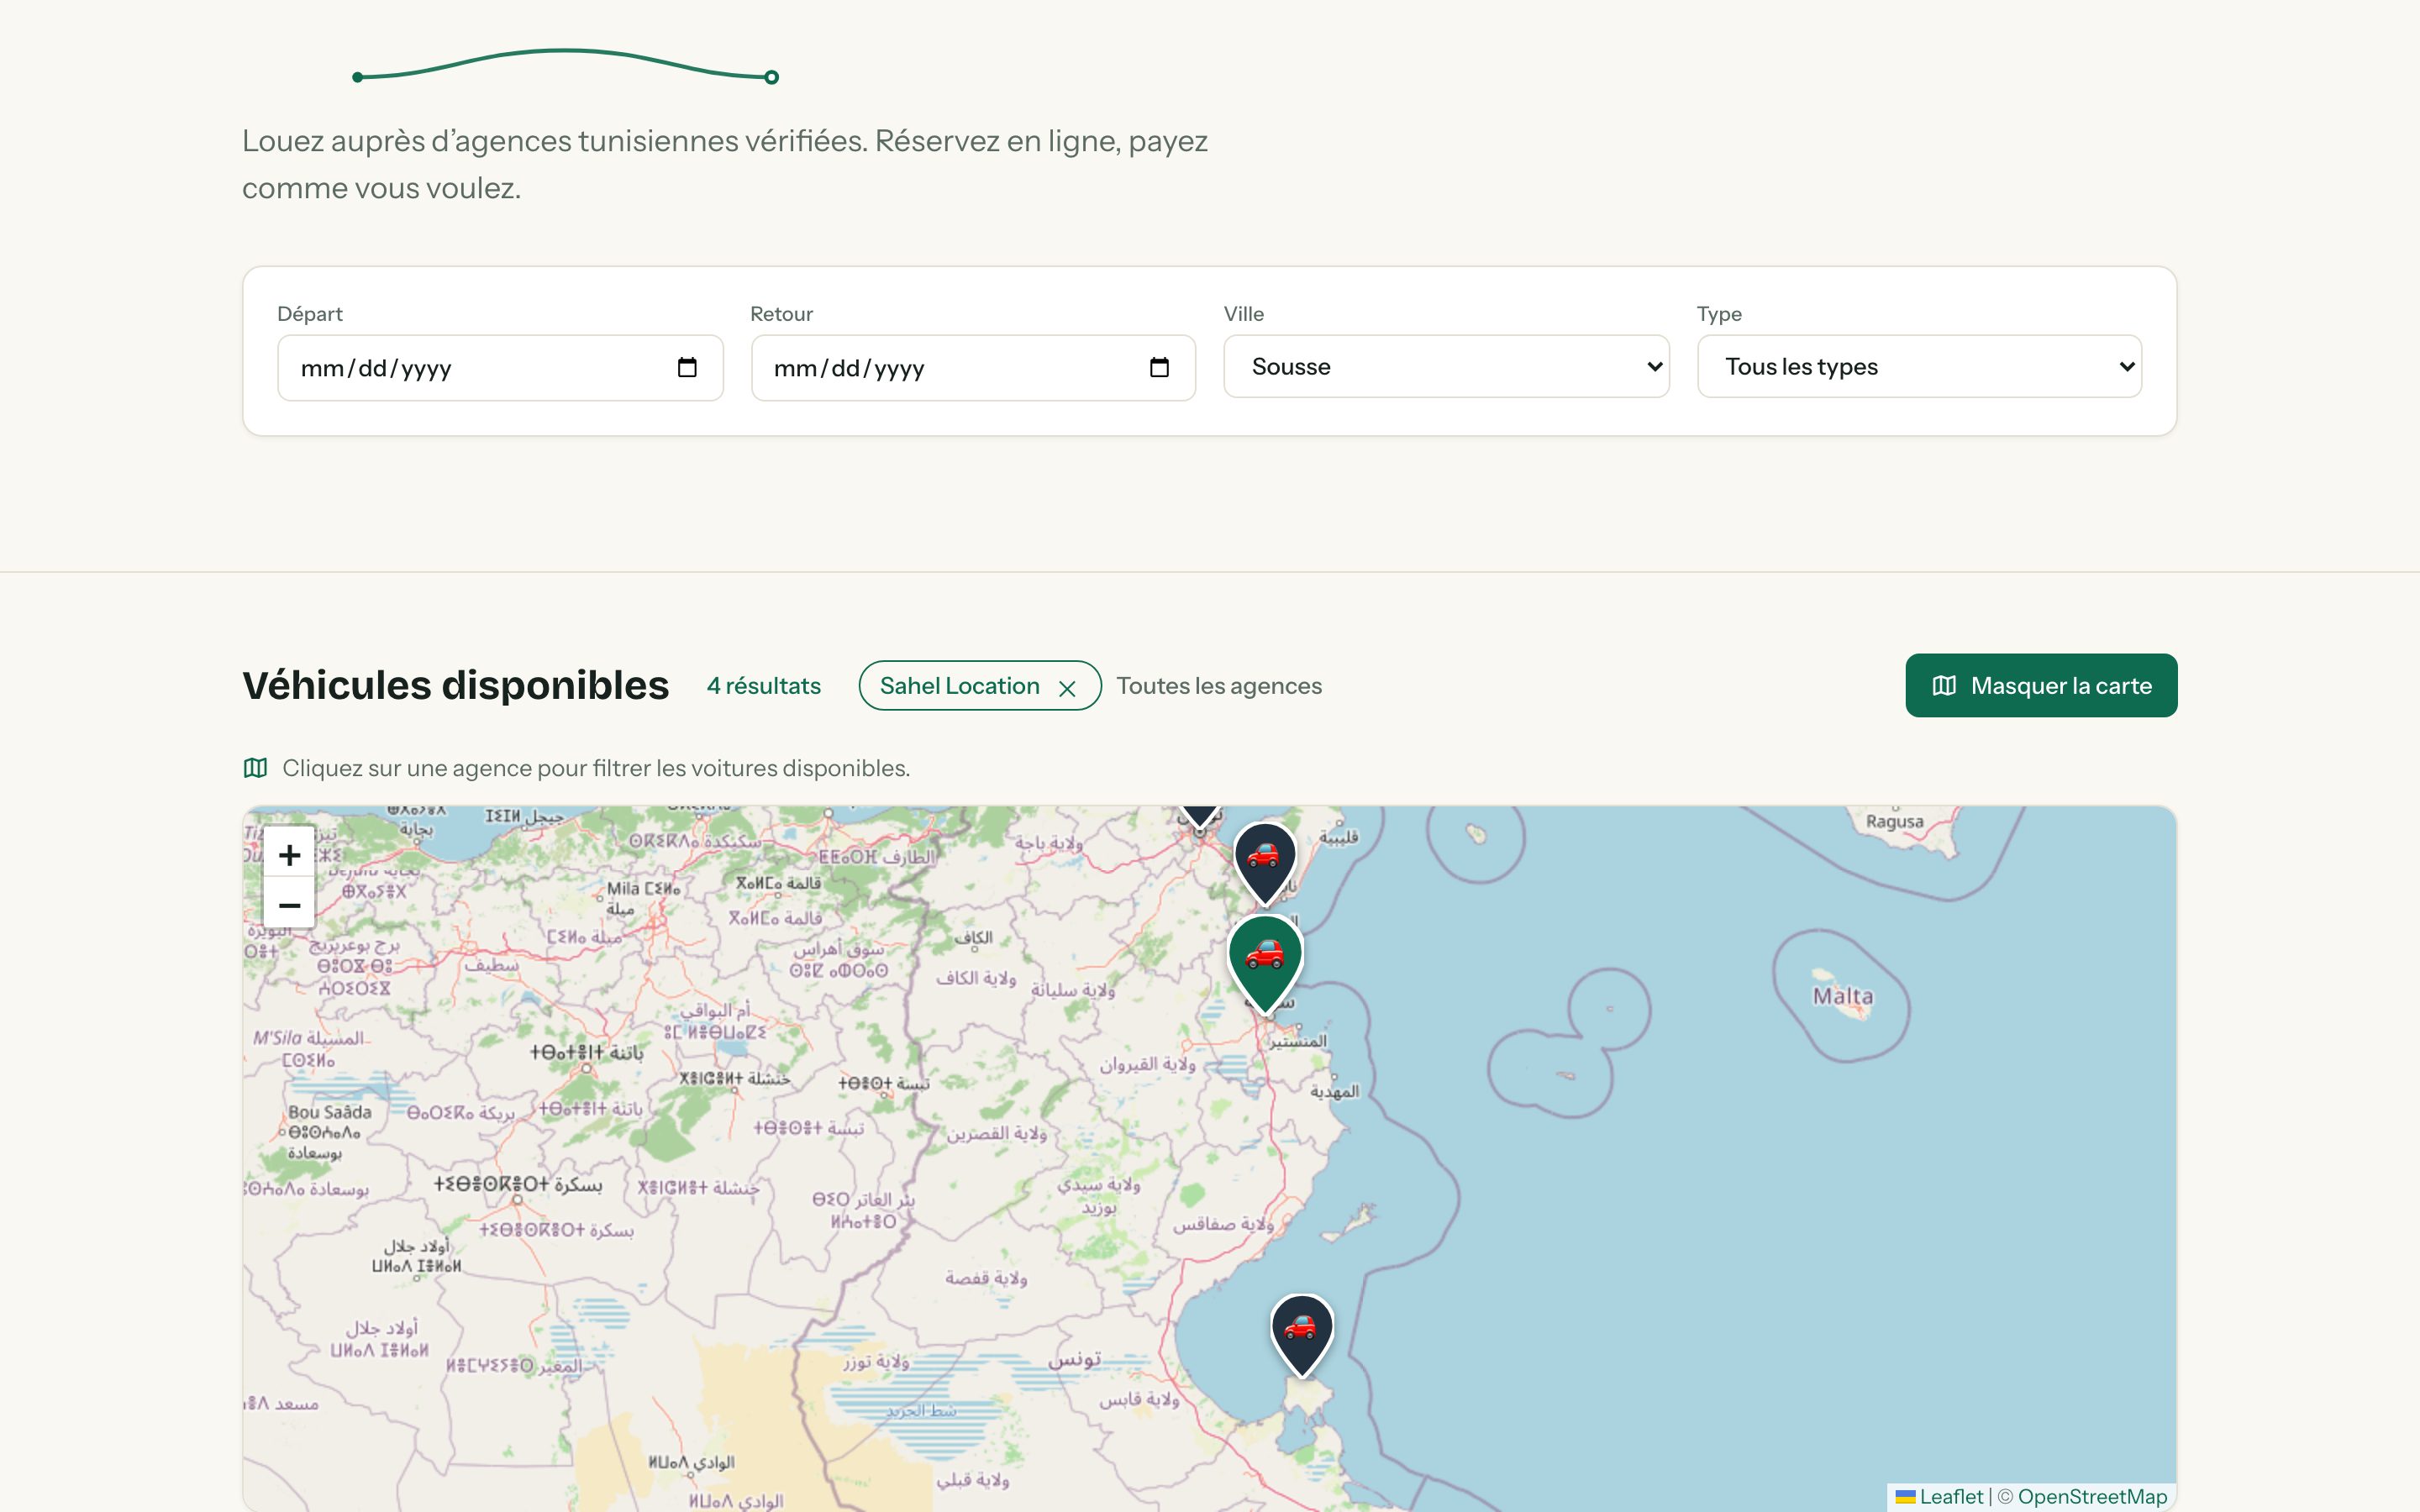Remove the Sahel Location filter chip
The height and width of the screenshot is (1512, 2420).
tap(1067, 688)
